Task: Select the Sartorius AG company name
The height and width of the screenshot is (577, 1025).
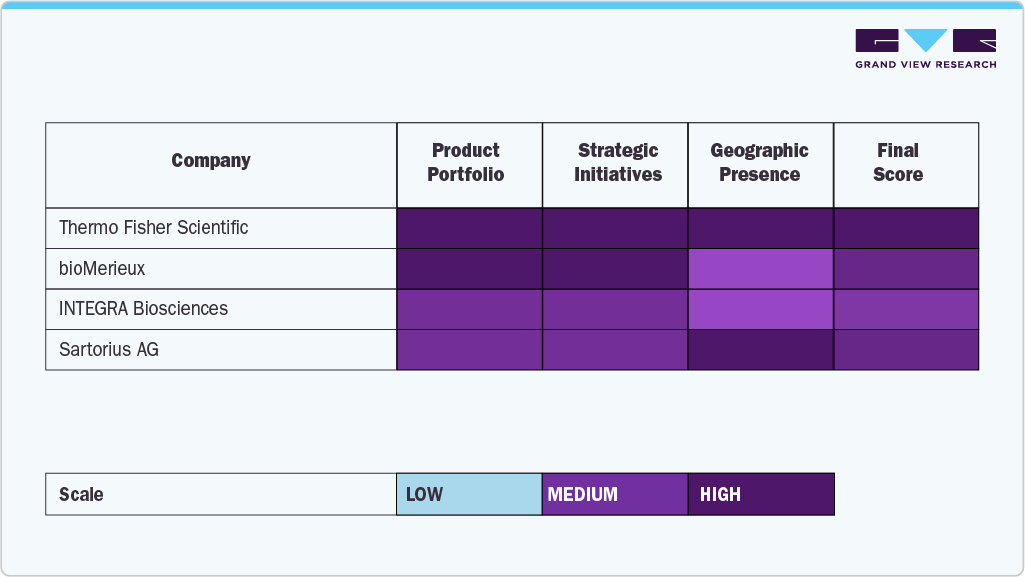Action: [x=109, y=350]
